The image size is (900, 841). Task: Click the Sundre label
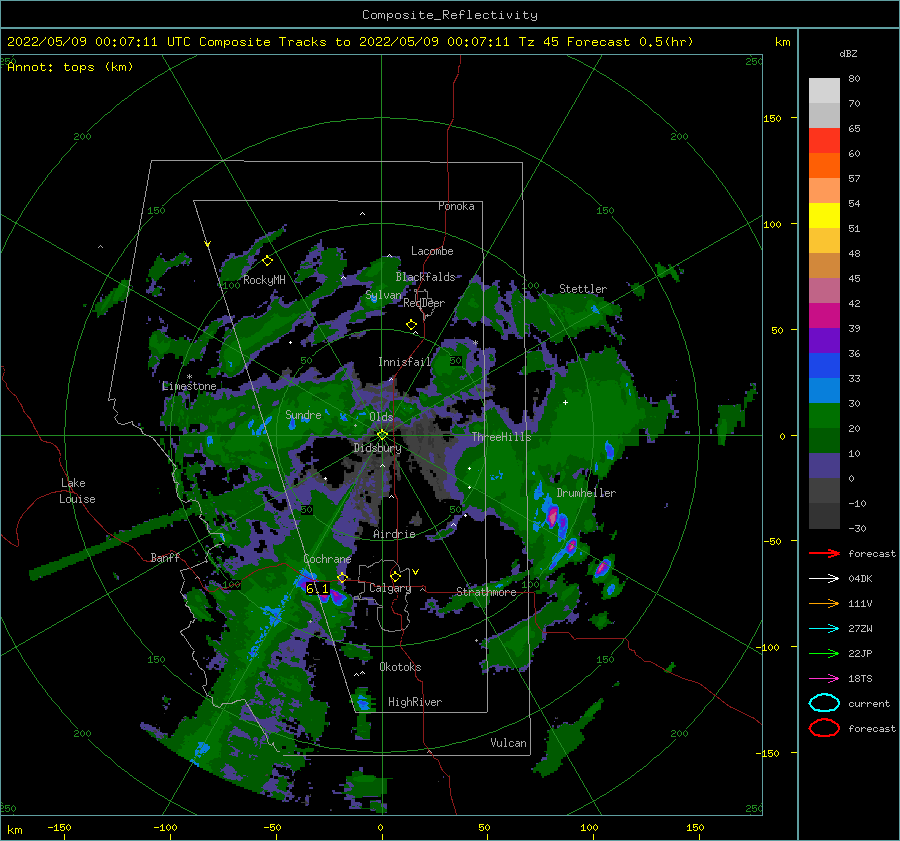303,414
